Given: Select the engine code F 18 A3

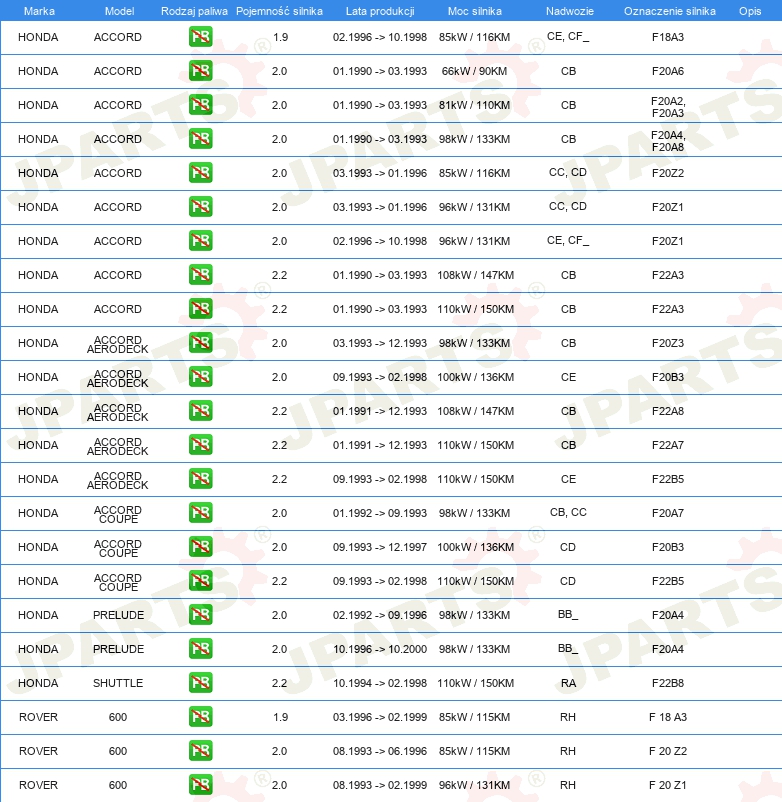Looking at the screenshot, I should [x=668, y=717].
